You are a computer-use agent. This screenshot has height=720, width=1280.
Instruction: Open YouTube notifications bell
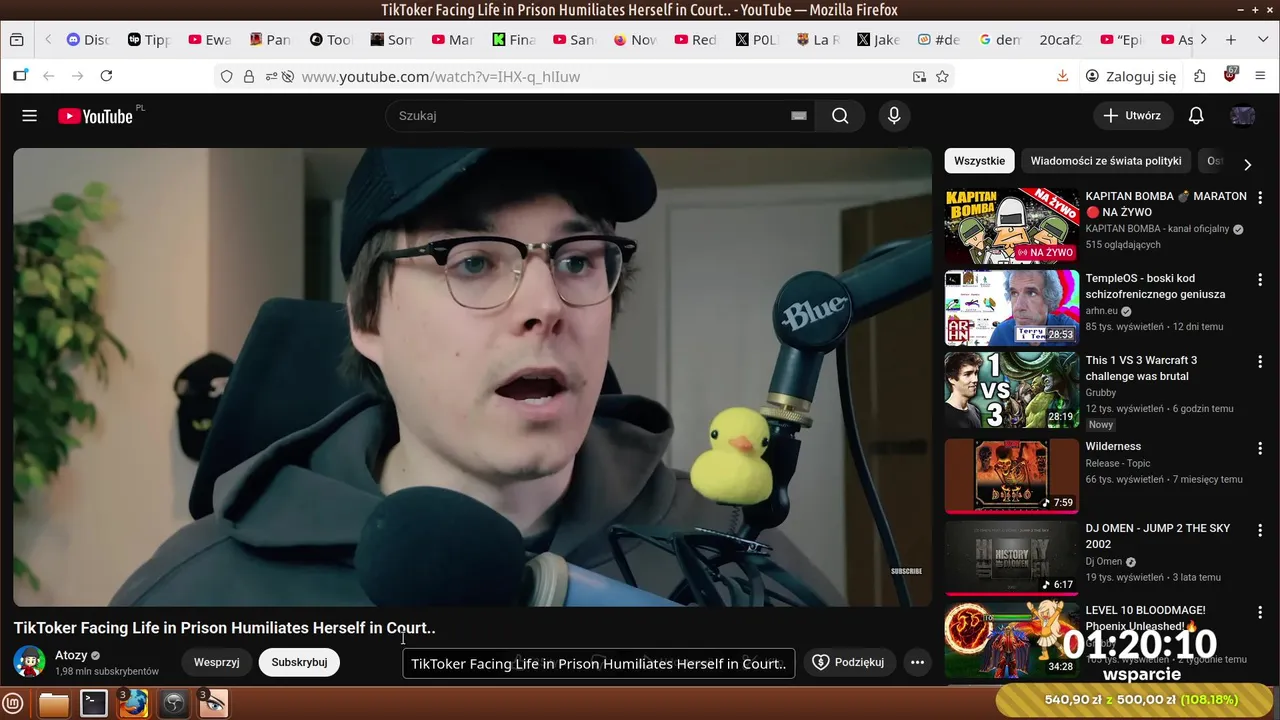pos(1196,116)
